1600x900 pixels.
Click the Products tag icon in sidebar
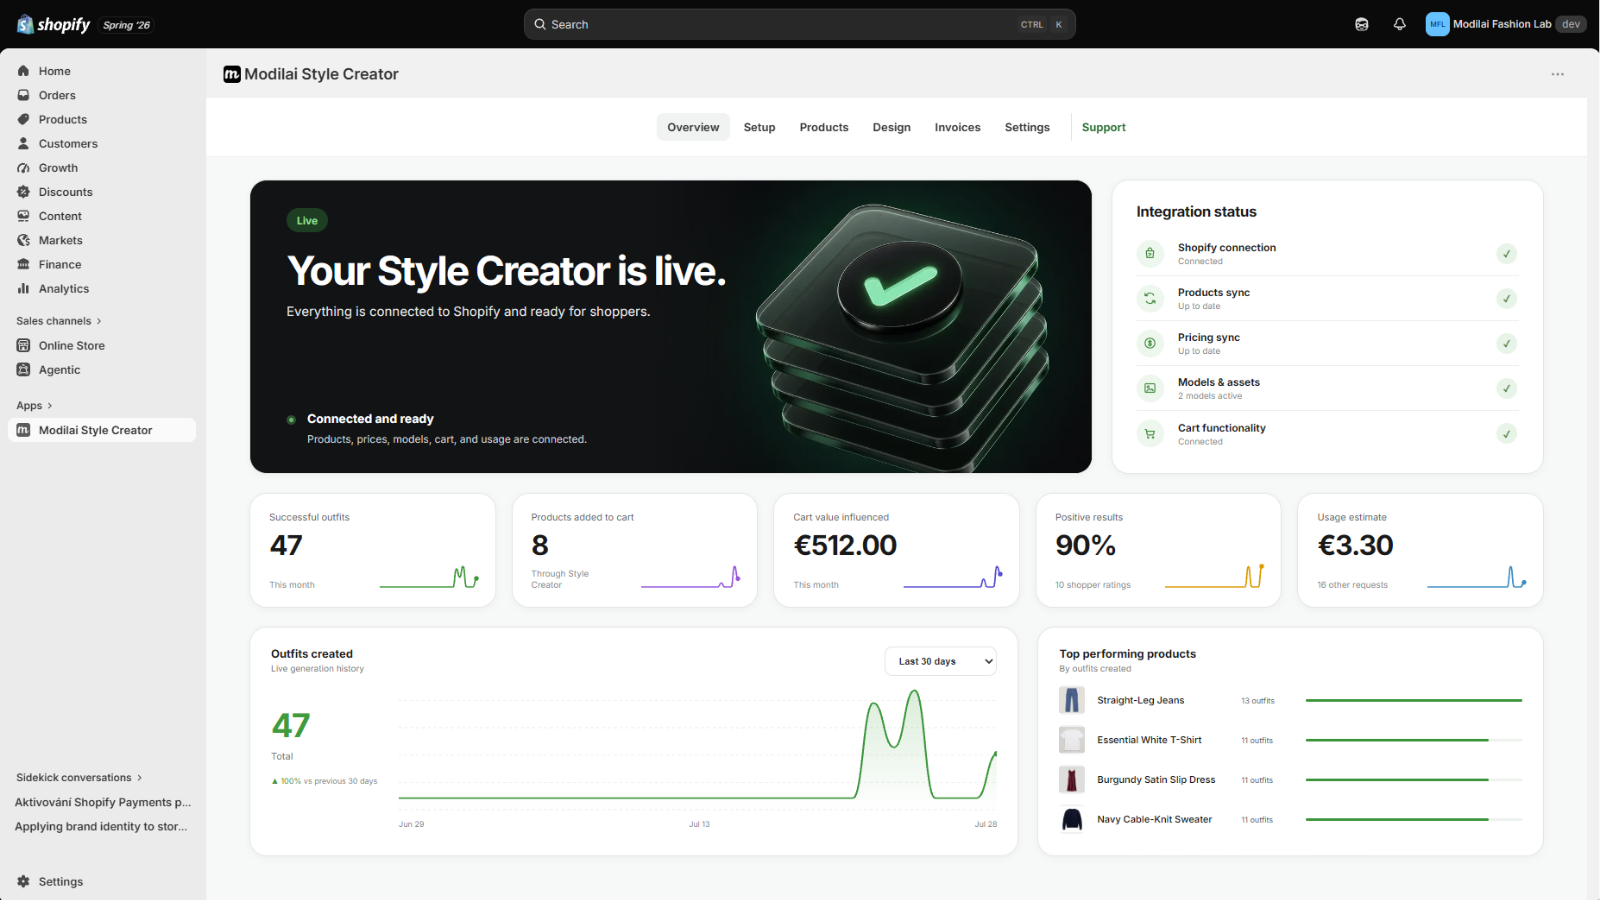coord(23,119)
